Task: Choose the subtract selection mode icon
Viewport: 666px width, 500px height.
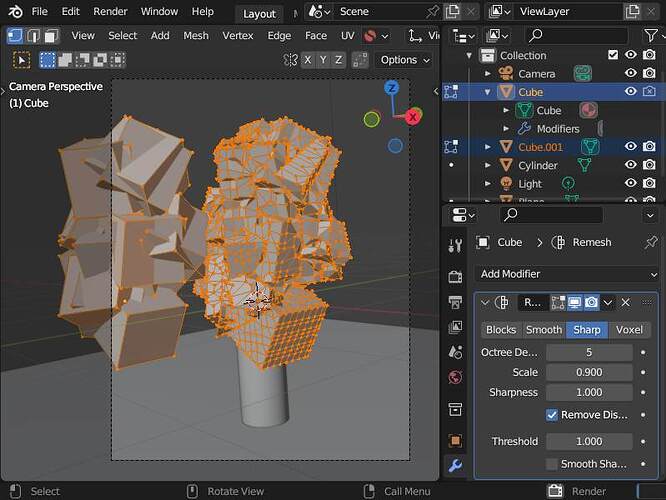Action: (x=82, y=60)
